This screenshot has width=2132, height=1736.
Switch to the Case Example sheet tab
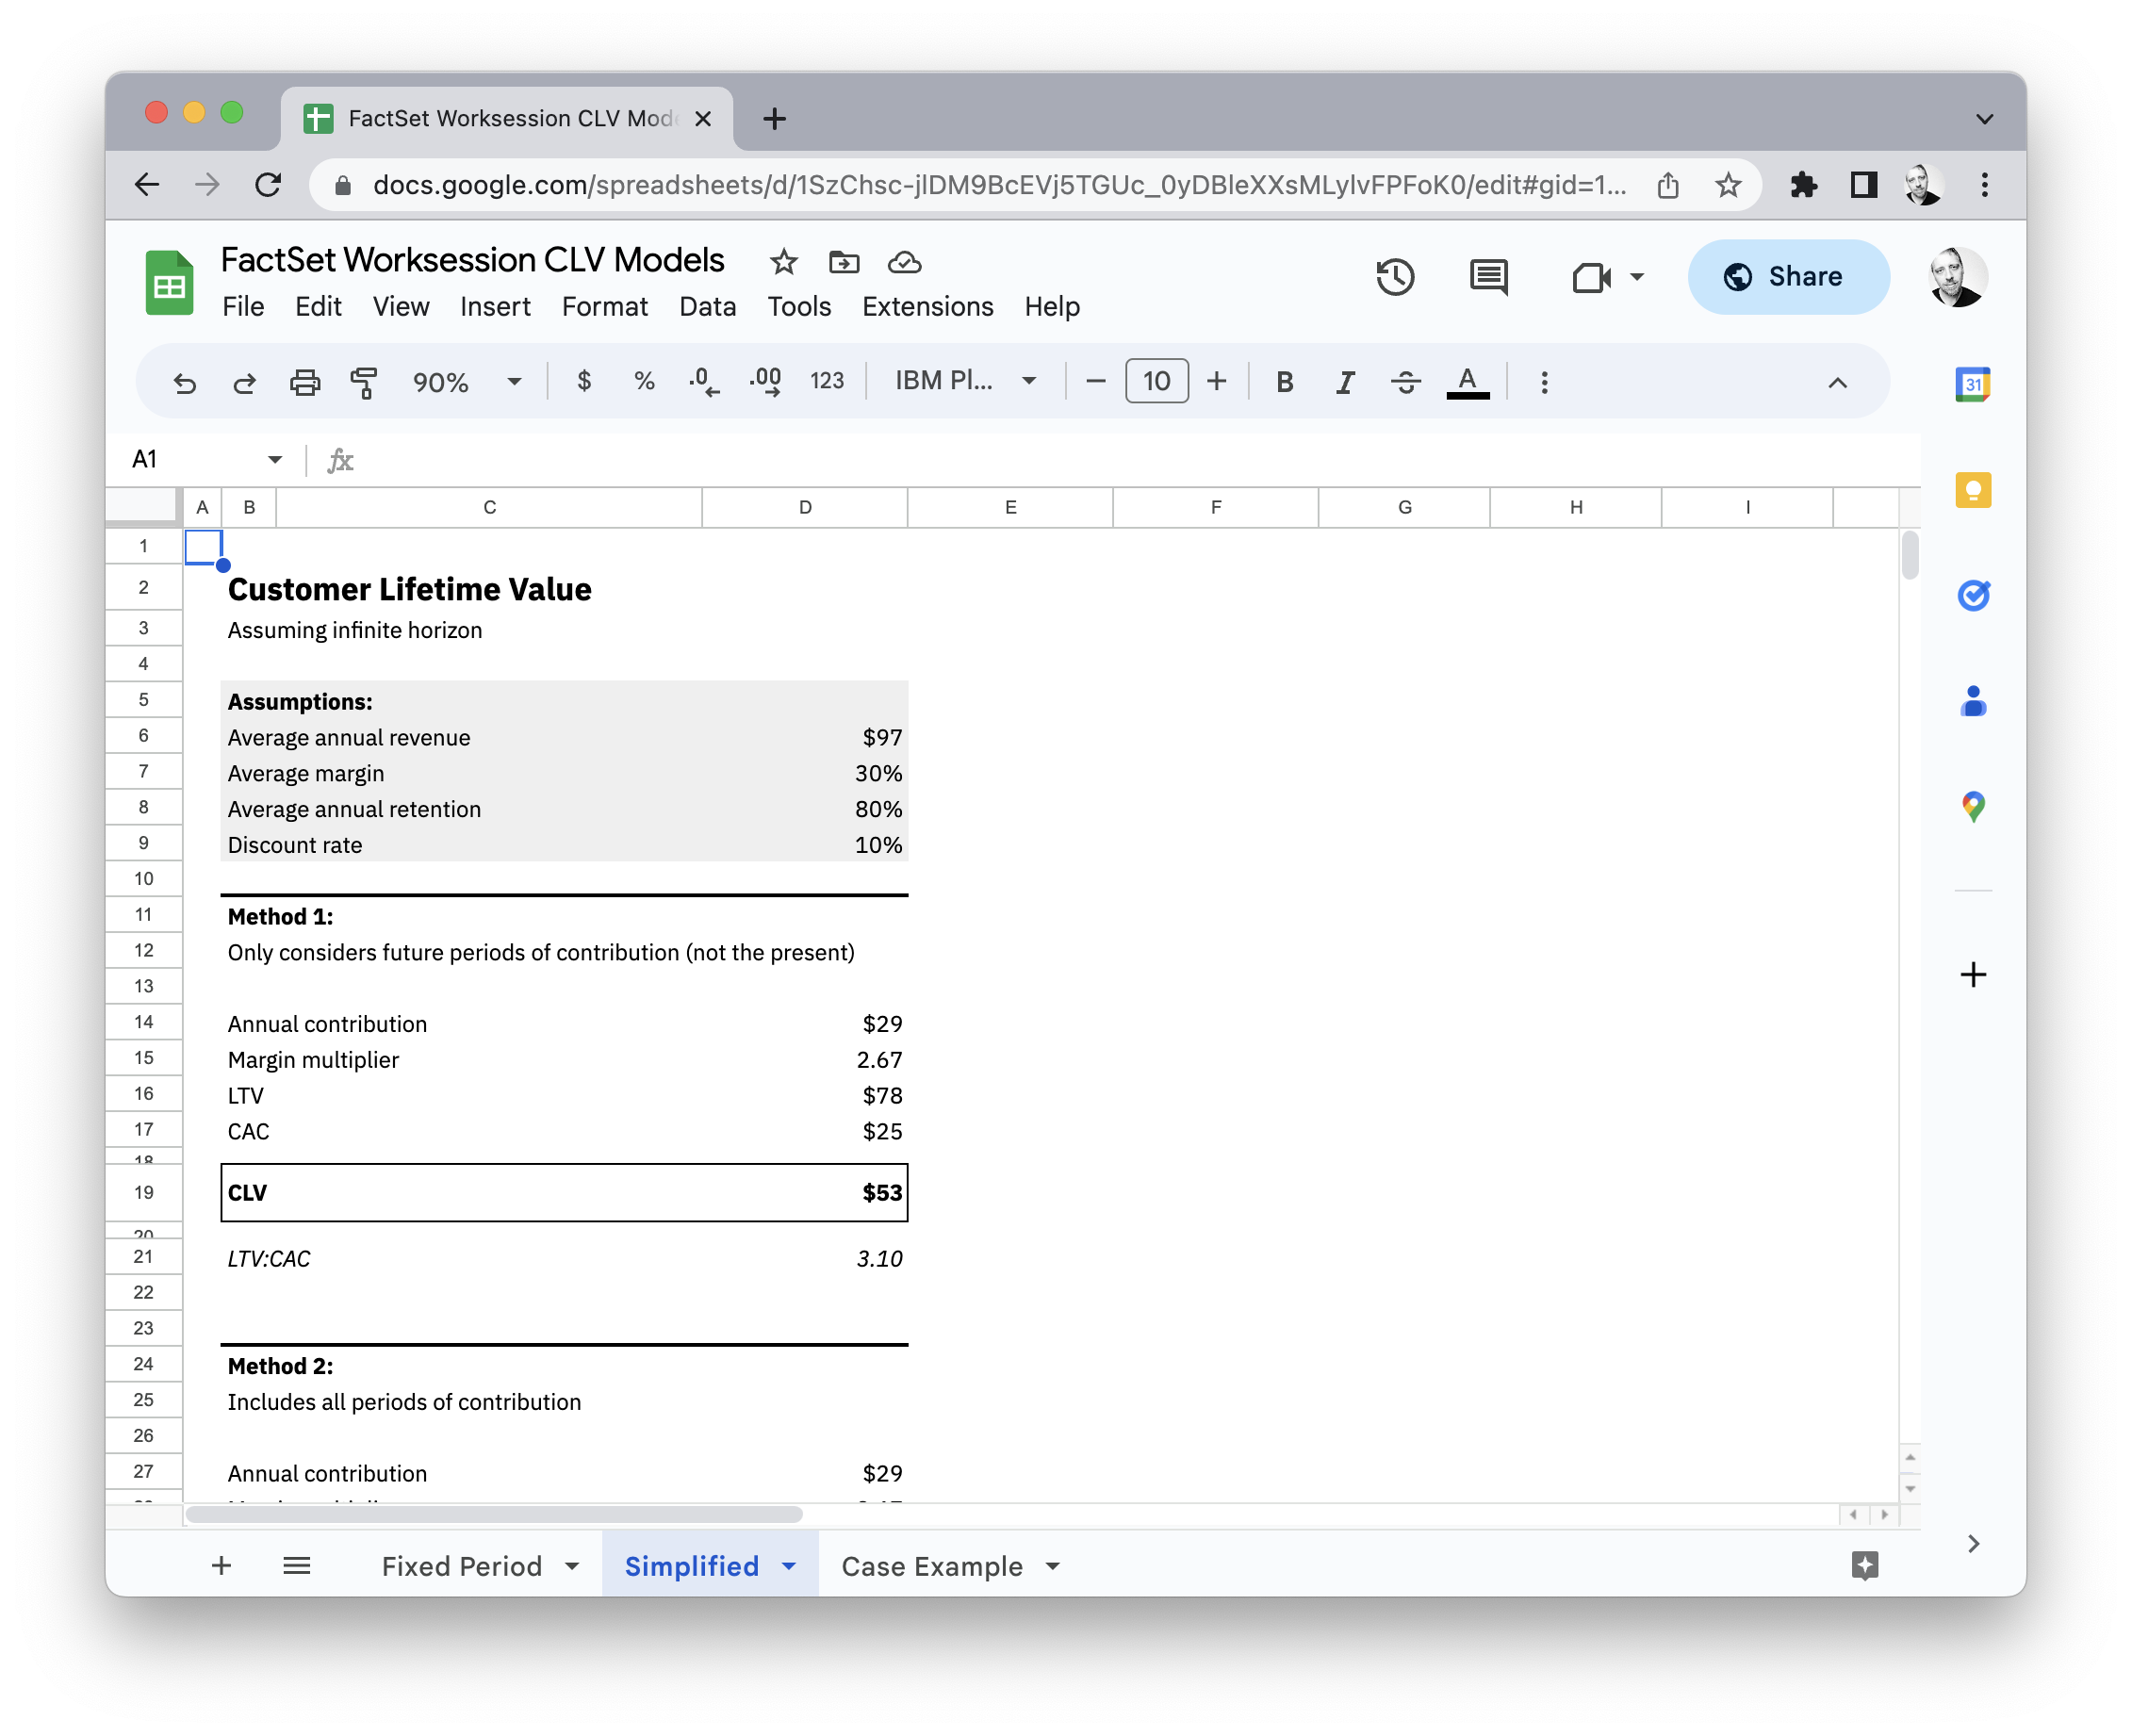click(931, 1566)
